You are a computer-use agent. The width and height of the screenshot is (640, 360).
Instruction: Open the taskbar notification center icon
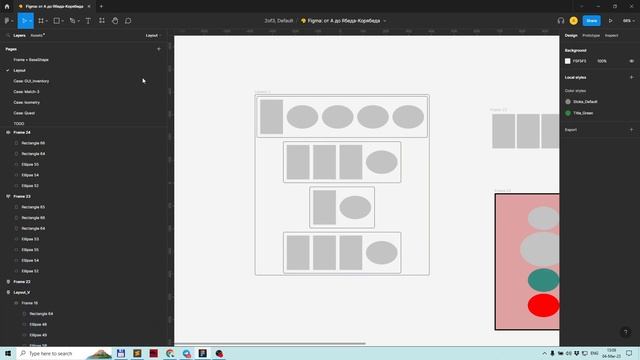pos(629,353)
